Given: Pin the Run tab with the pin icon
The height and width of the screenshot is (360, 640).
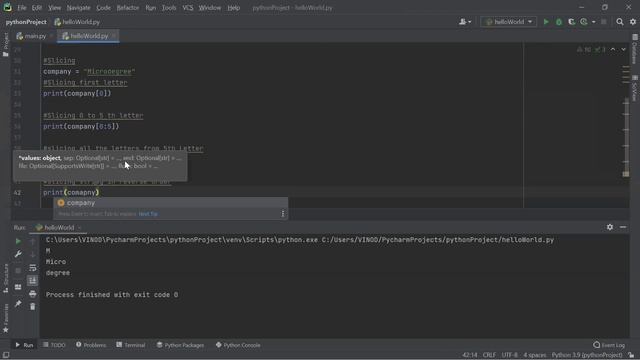Looking at the screenshot, I should click(18, 304).
